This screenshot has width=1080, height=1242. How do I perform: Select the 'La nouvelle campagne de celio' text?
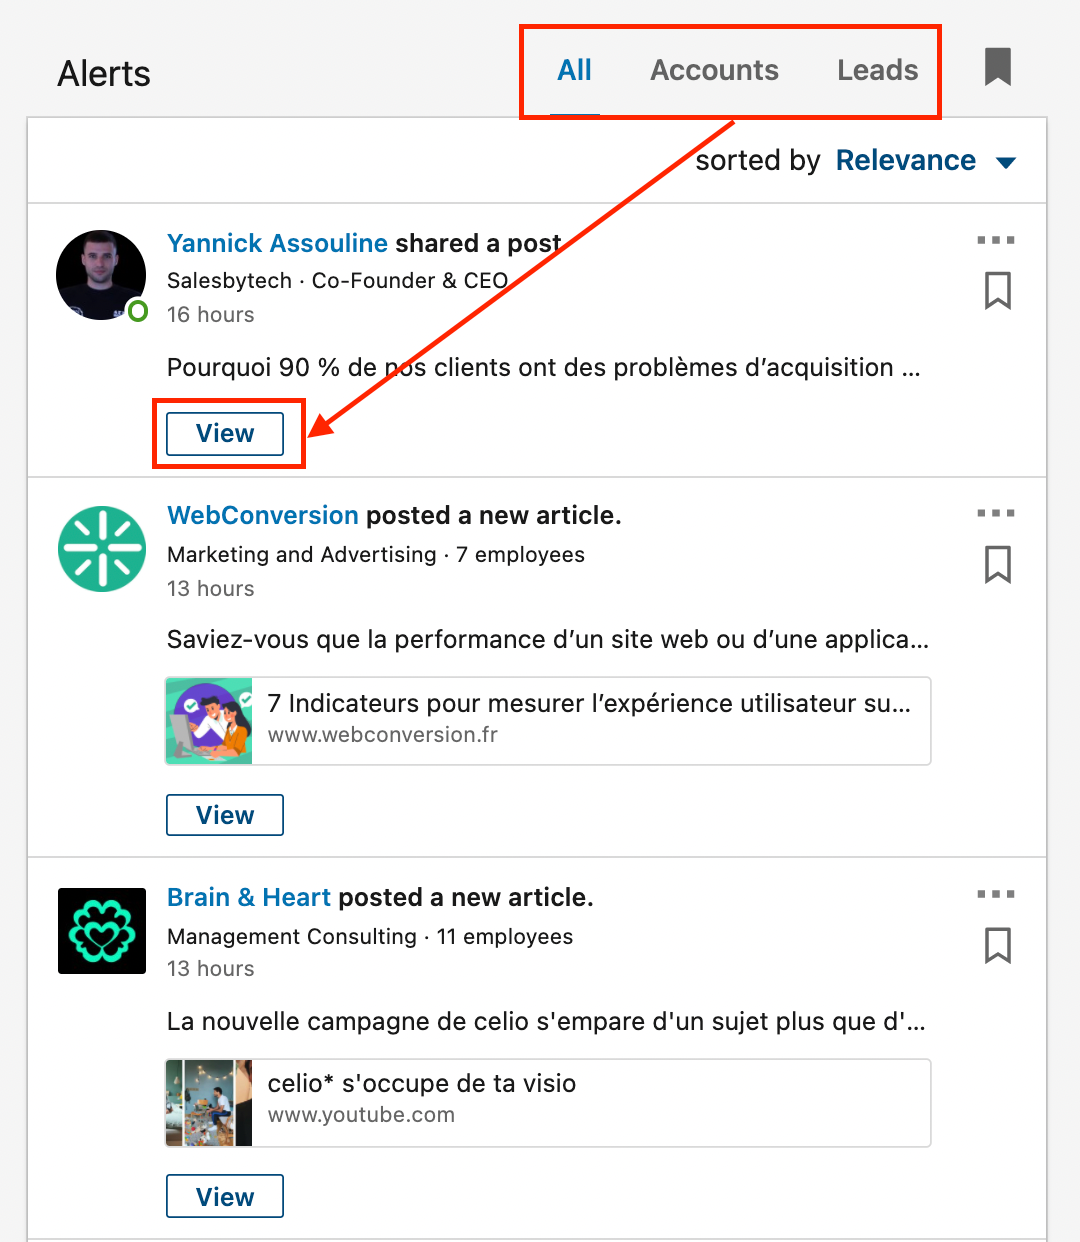tap(546, 1021)
